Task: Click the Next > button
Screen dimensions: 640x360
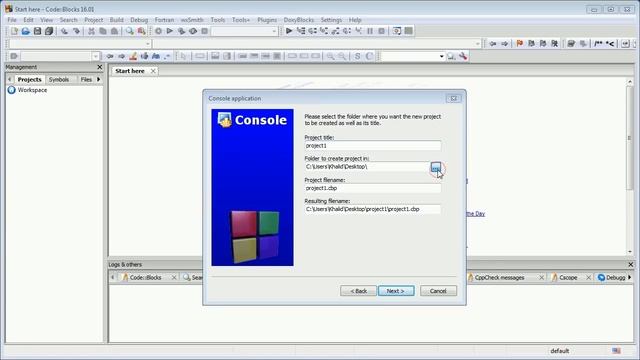Action: 396,291
